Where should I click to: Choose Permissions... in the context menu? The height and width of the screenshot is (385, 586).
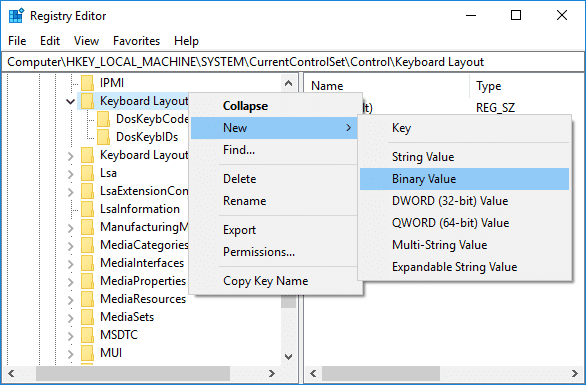pos(275,252)
